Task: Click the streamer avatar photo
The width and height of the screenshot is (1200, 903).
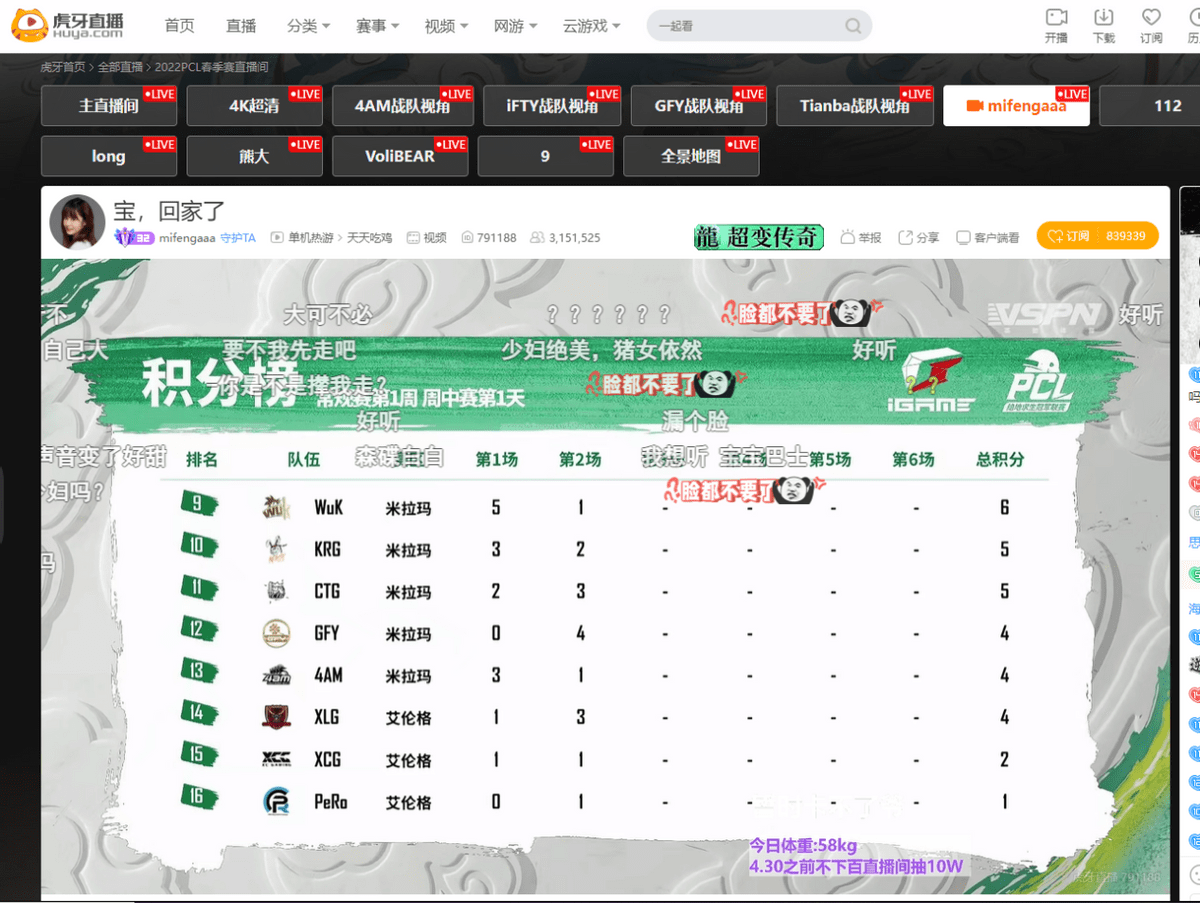Action: 77,222
